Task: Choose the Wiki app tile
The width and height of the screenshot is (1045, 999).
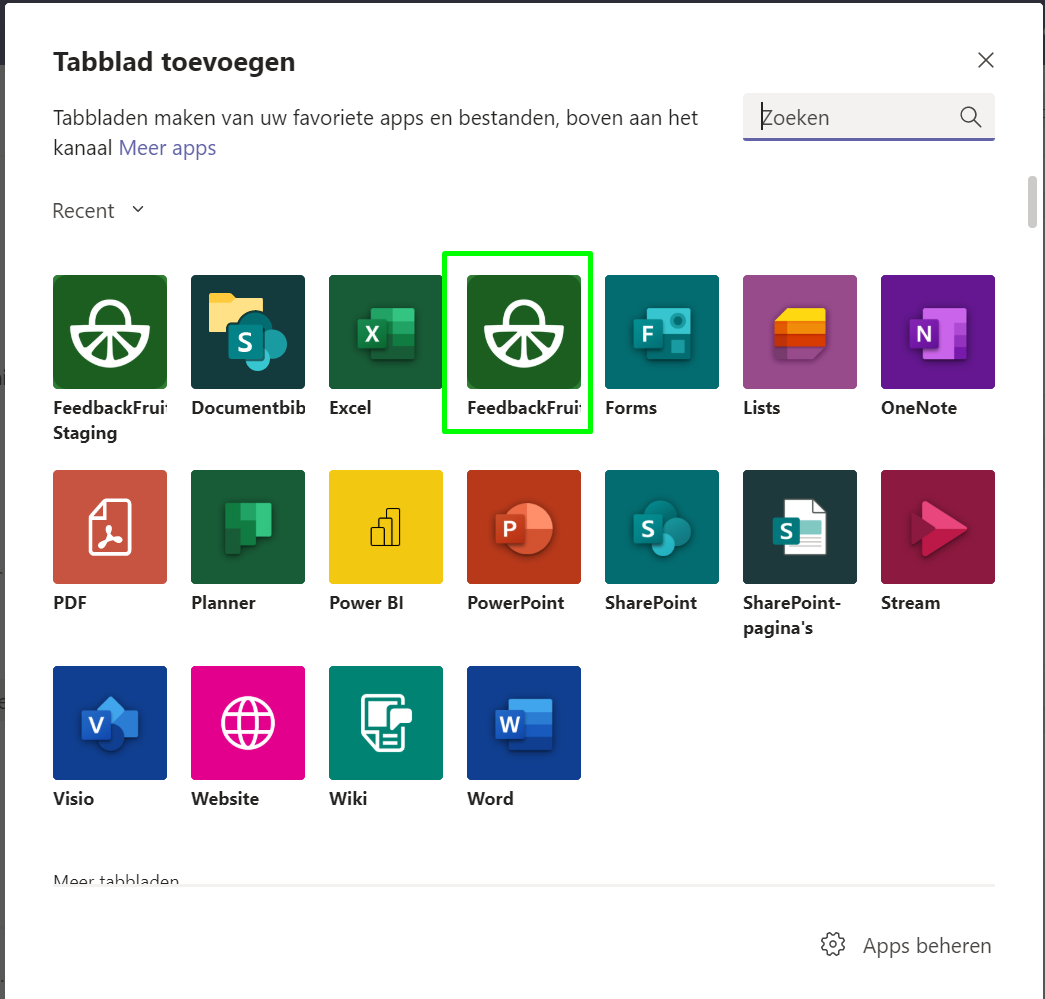Action: pyautogui.click(x=386, y=723)
